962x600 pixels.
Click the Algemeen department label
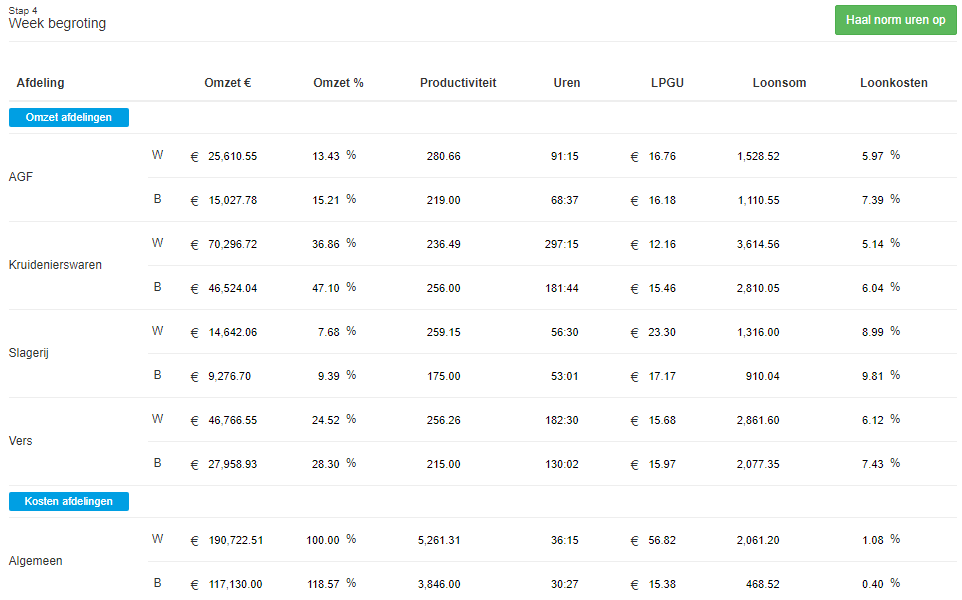36,561
